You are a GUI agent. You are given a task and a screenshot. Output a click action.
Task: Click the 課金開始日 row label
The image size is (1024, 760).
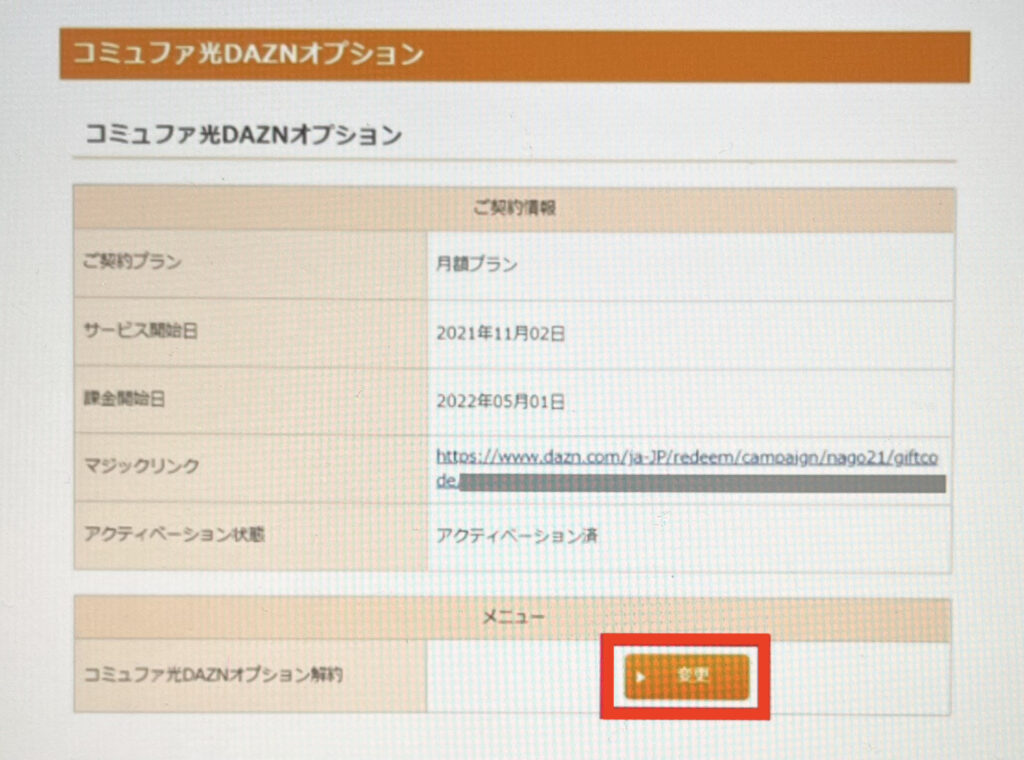tap(124, 398)
